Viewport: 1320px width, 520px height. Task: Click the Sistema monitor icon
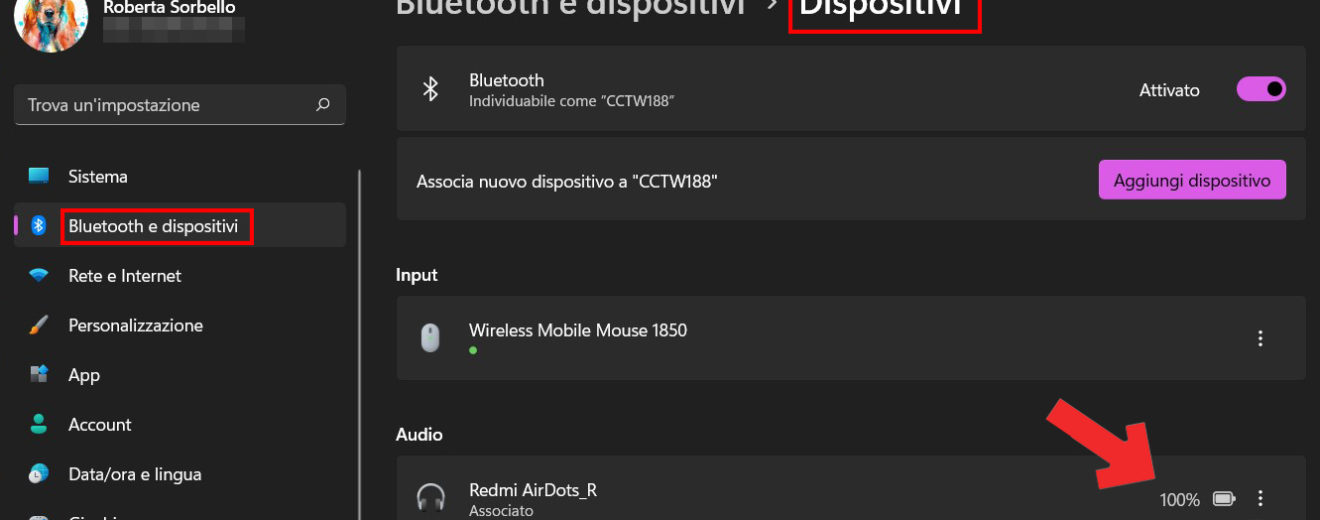[39, 176]
